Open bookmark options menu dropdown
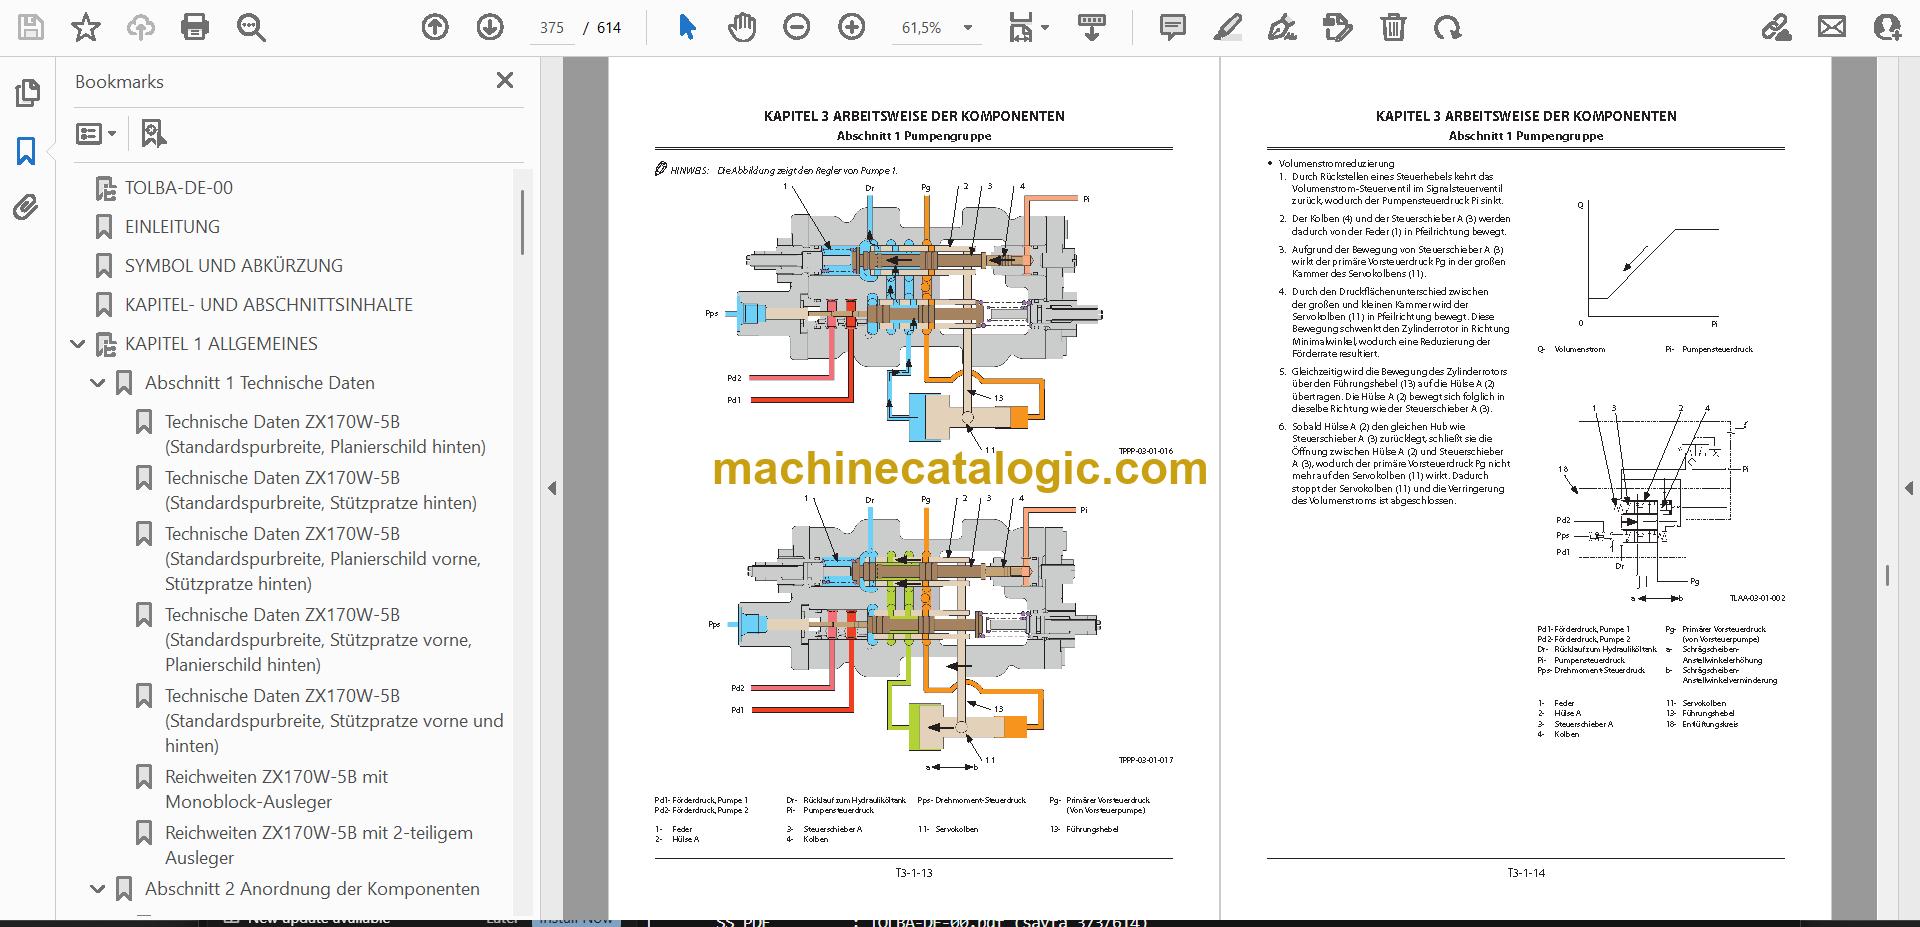 (x=96, y=133)
